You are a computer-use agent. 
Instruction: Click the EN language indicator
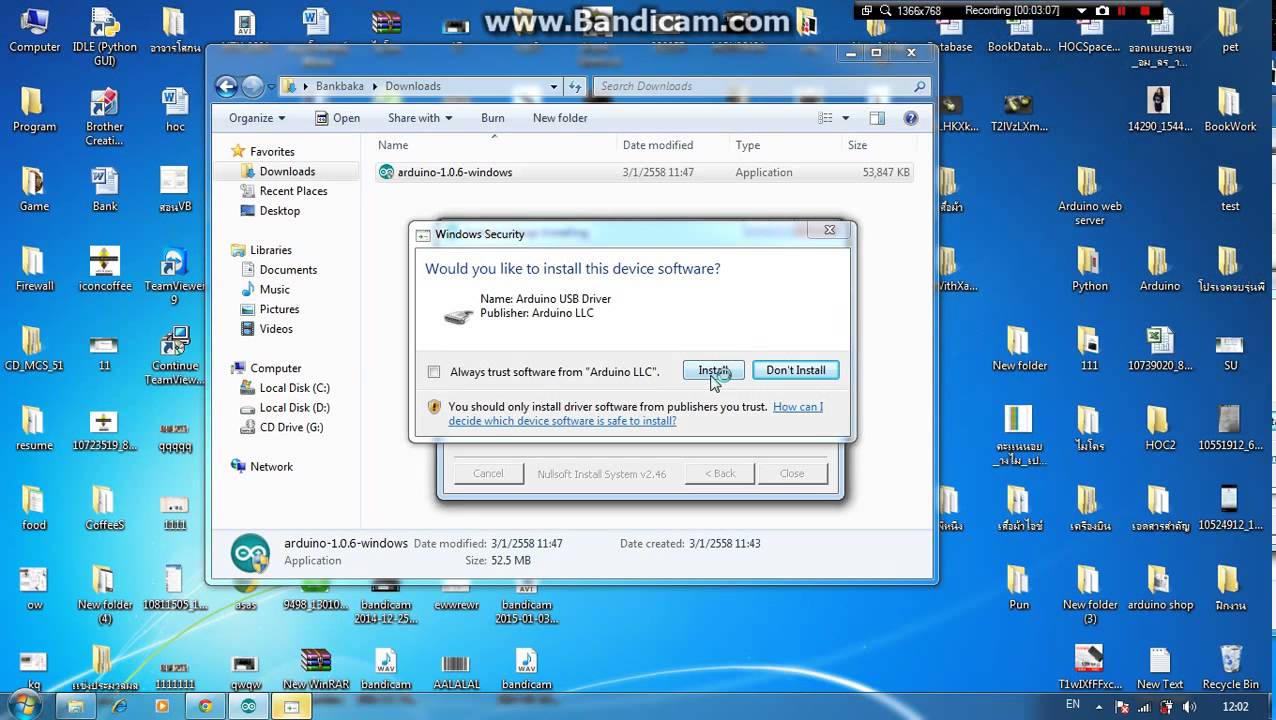1073,705
